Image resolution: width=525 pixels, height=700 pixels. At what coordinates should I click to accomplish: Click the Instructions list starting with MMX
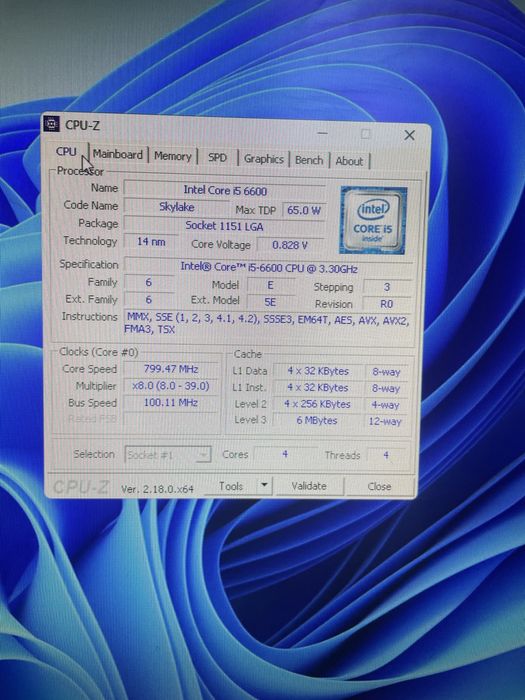(267, 325)
